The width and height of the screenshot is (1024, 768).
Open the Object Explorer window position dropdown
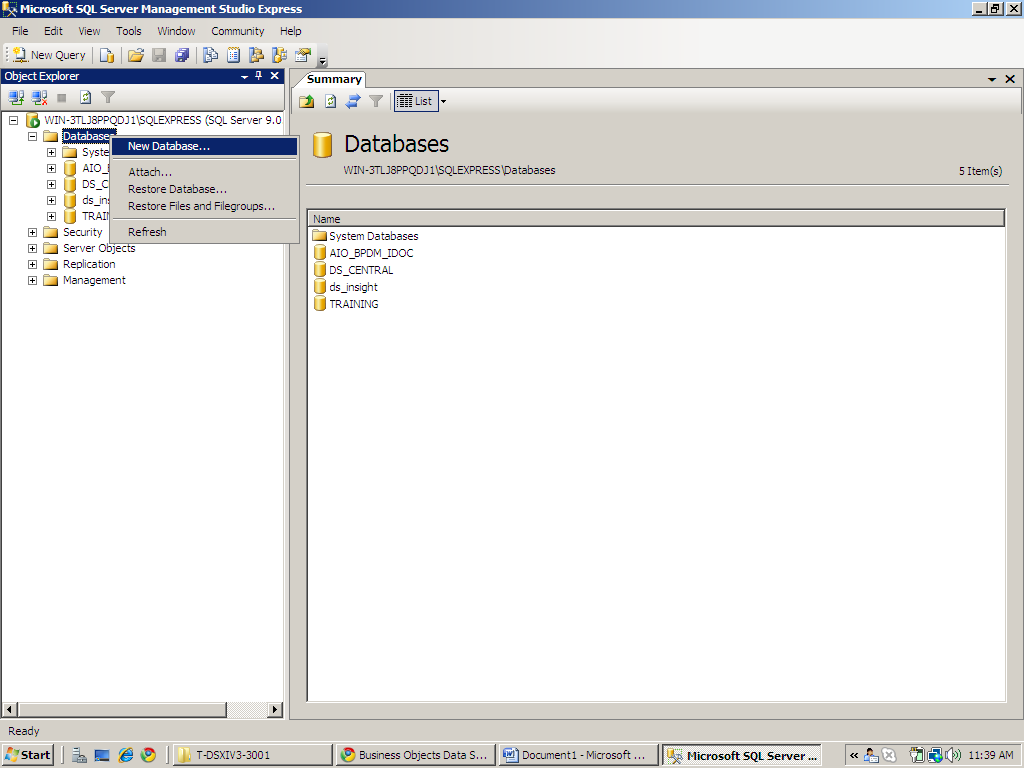click(x=244, y=76)
